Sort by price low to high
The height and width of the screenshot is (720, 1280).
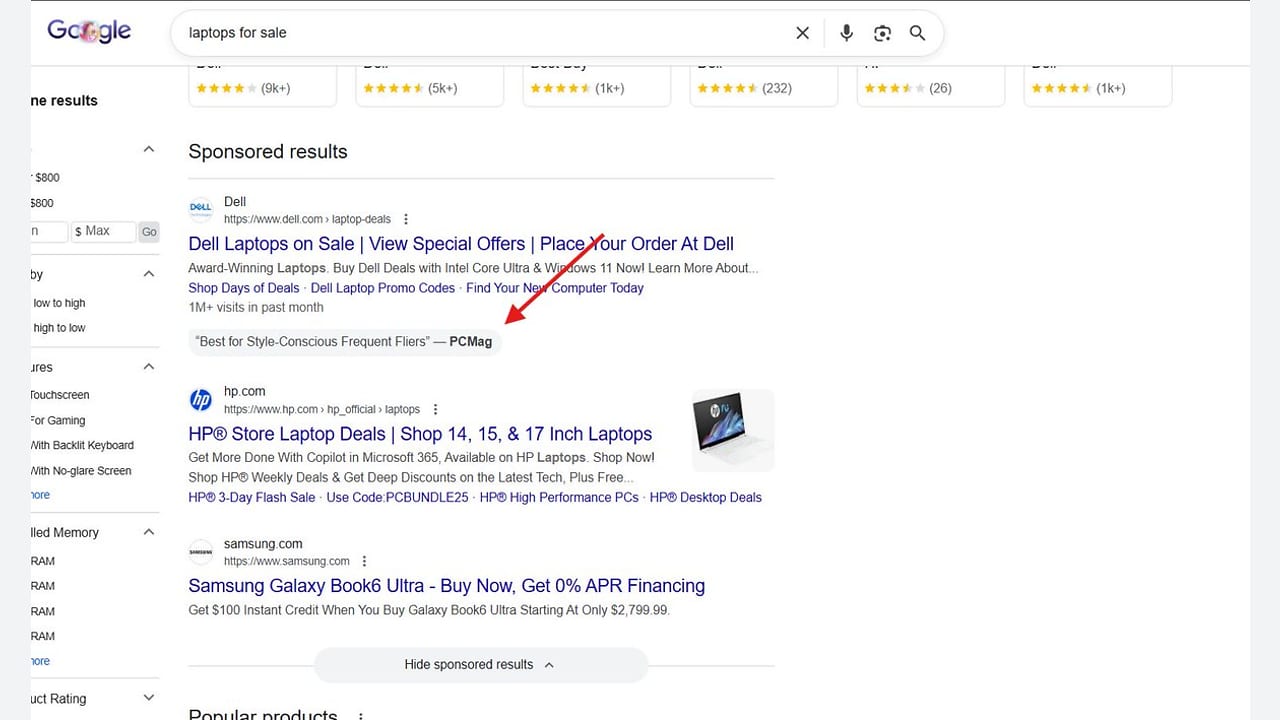point(59,303)
